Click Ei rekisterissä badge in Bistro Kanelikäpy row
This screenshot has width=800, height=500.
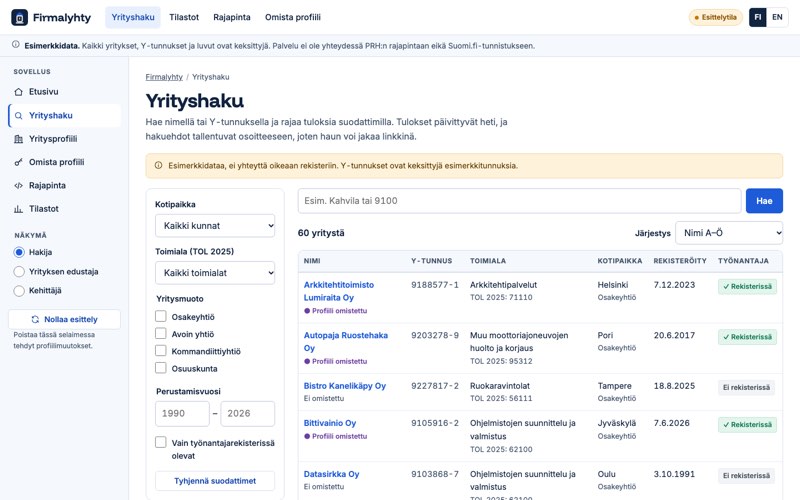746,387
